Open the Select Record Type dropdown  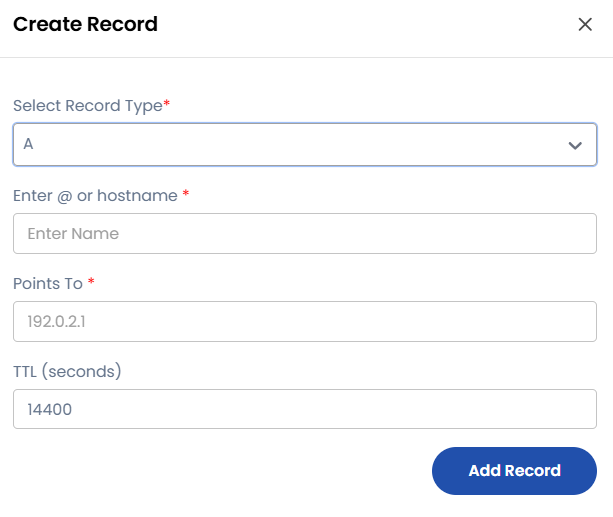(x=304, y=144)
